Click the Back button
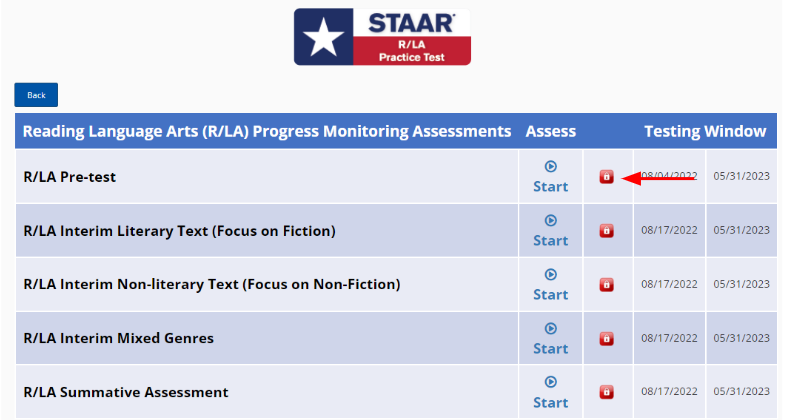The height and width of the screenshot is (420, 786). pyautogui.click(x=36, y=95)
